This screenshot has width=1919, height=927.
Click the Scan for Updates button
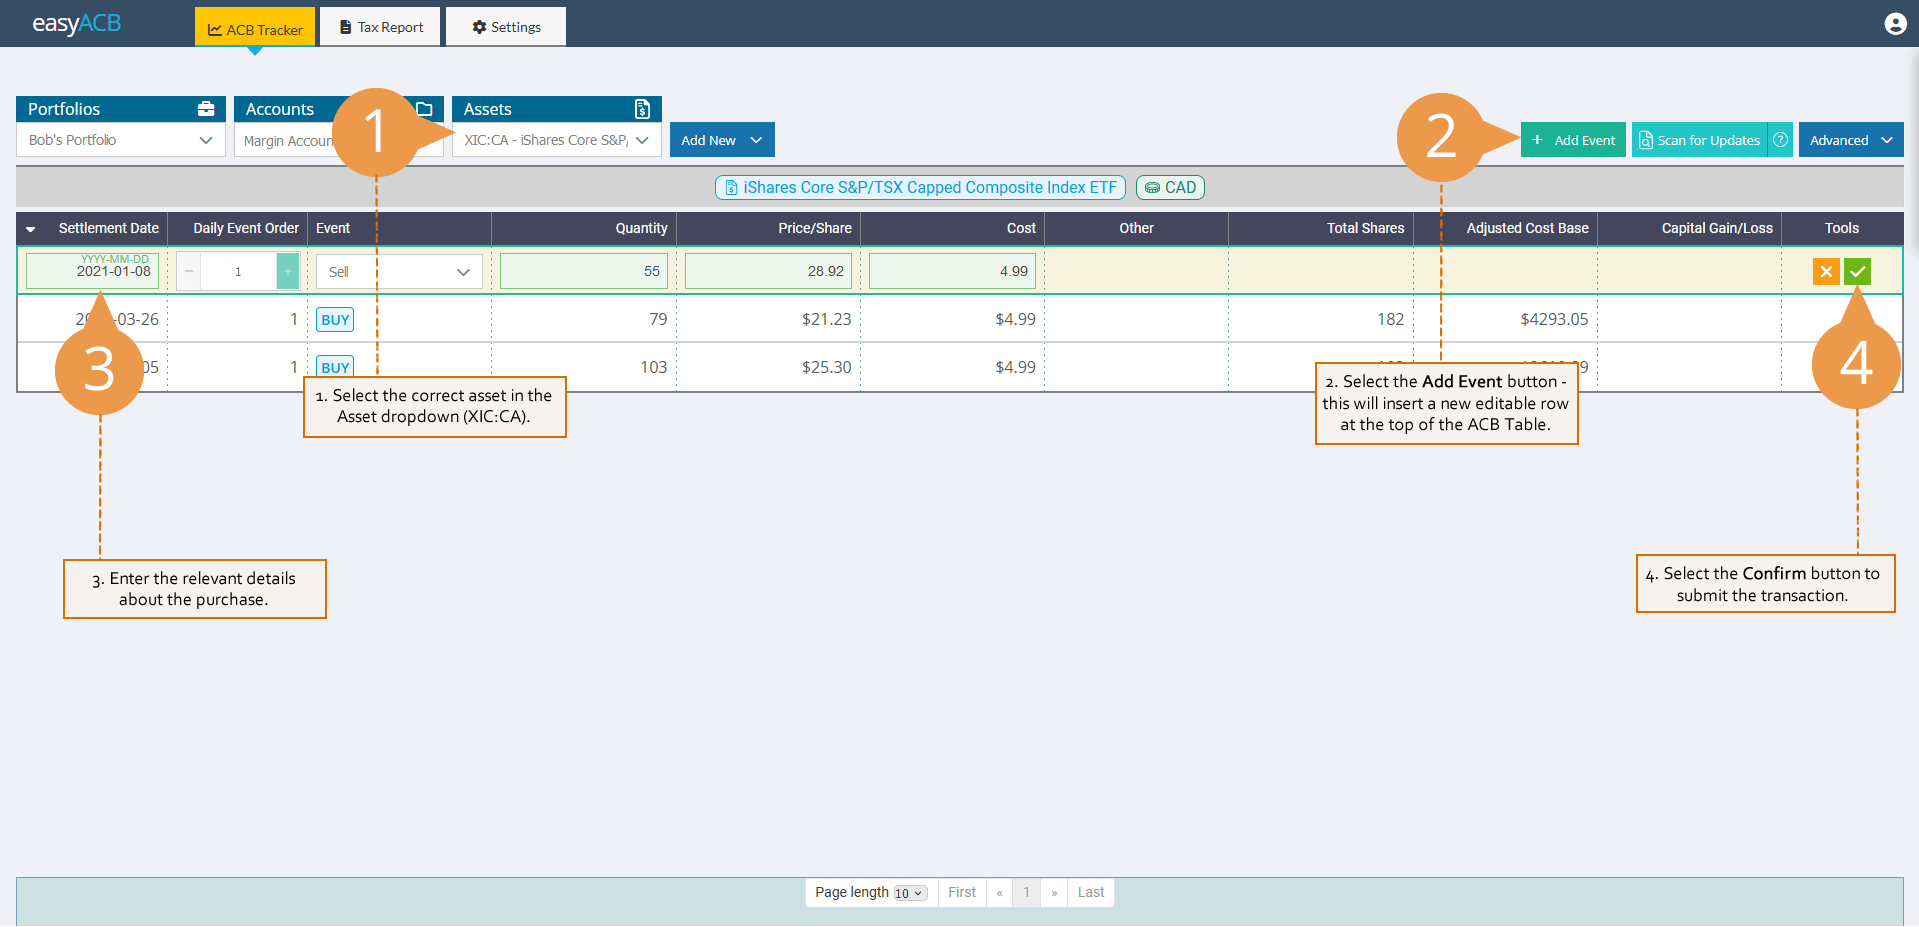pyautogui.click(x=1700, y=139)
